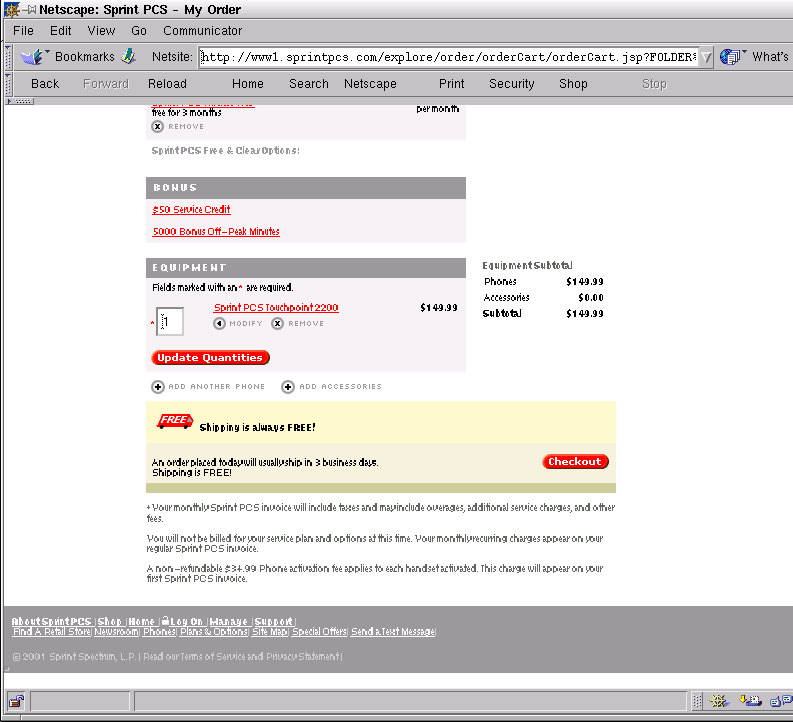Screen dimensions: 793x722
Task: Click the FREE shipping truck icon
Action: [175, 421]
